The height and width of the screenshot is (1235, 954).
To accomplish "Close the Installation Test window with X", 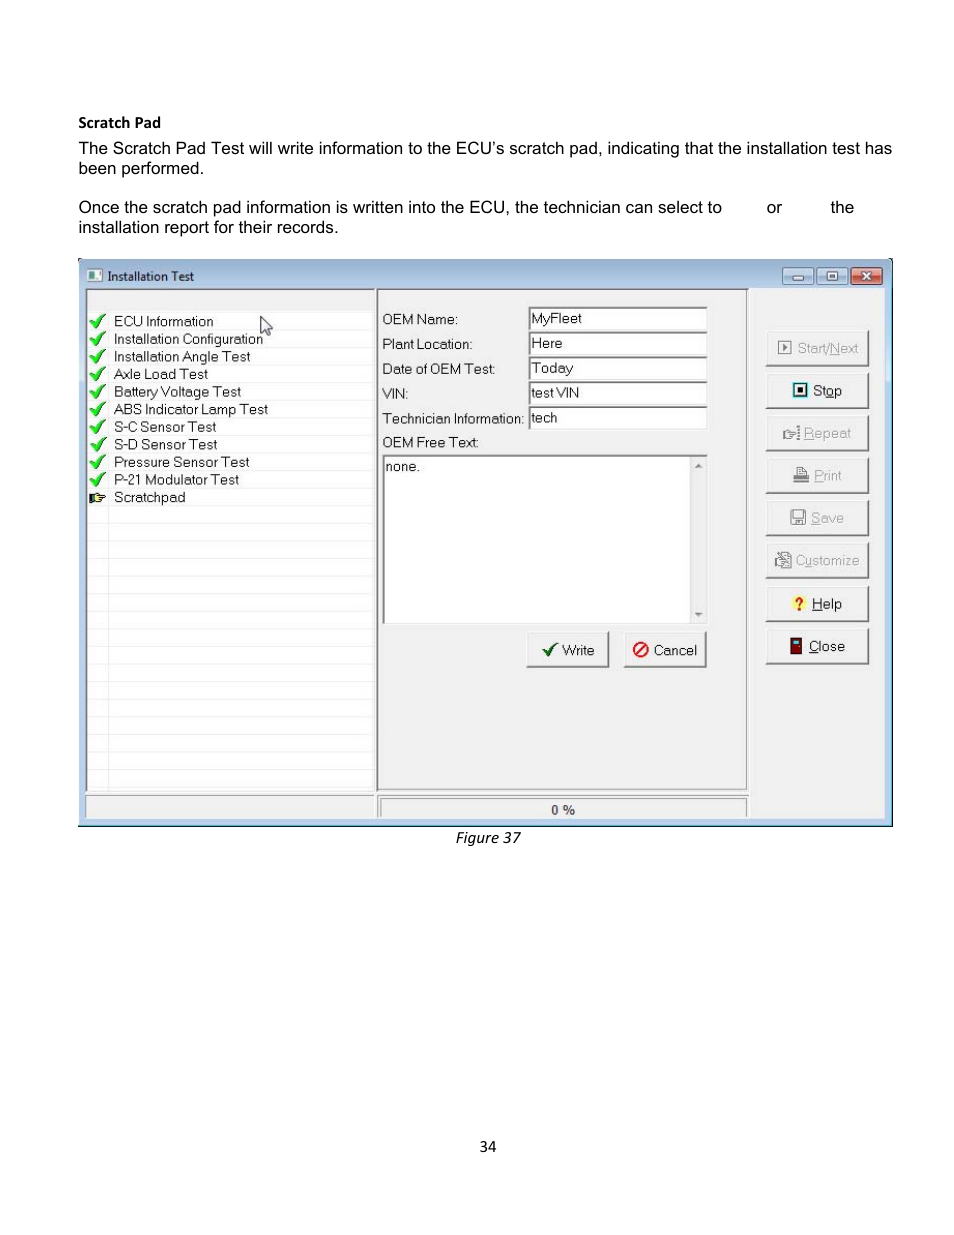I will click(867, 276).
